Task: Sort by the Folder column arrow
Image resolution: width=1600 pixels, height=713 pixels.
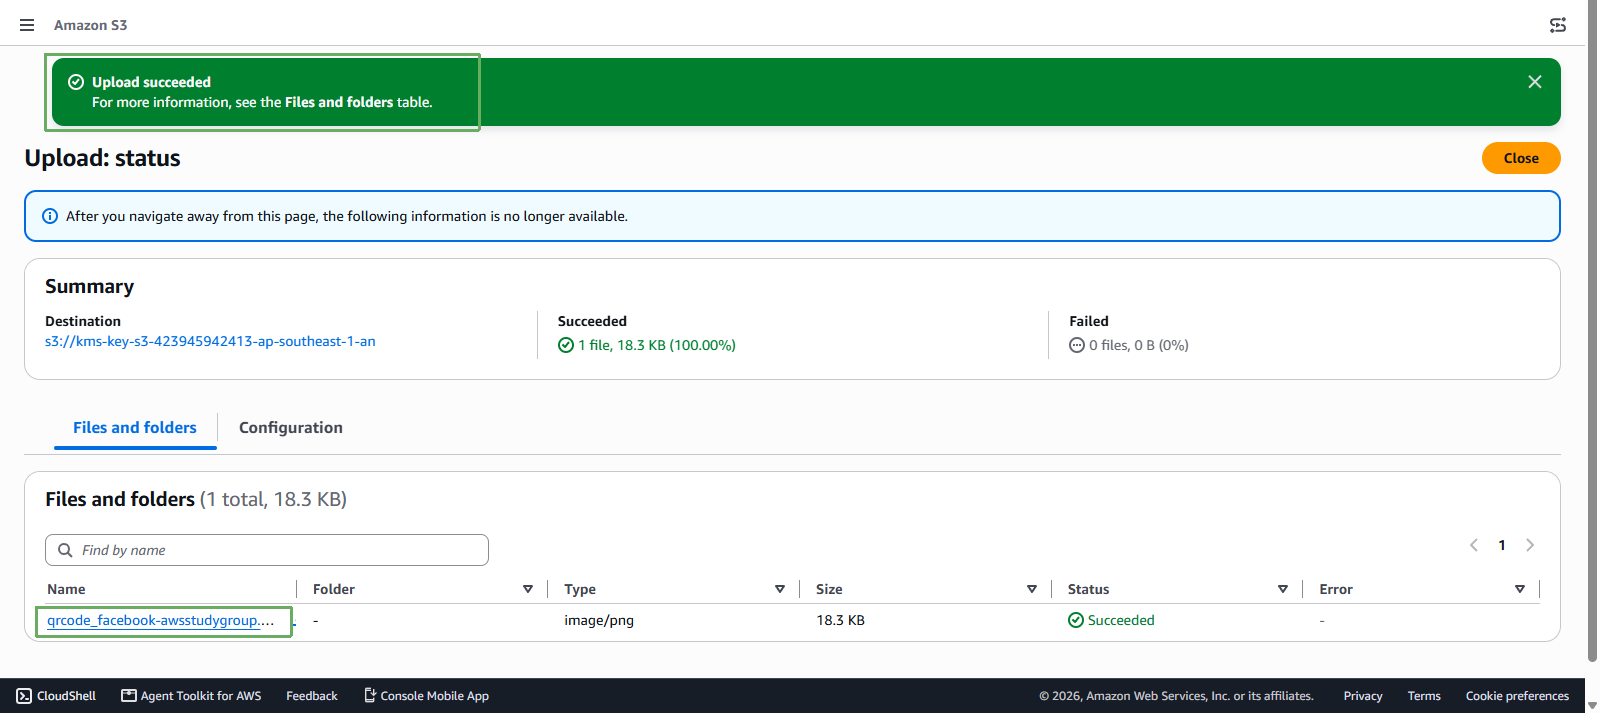Action: tap(528, 589)
